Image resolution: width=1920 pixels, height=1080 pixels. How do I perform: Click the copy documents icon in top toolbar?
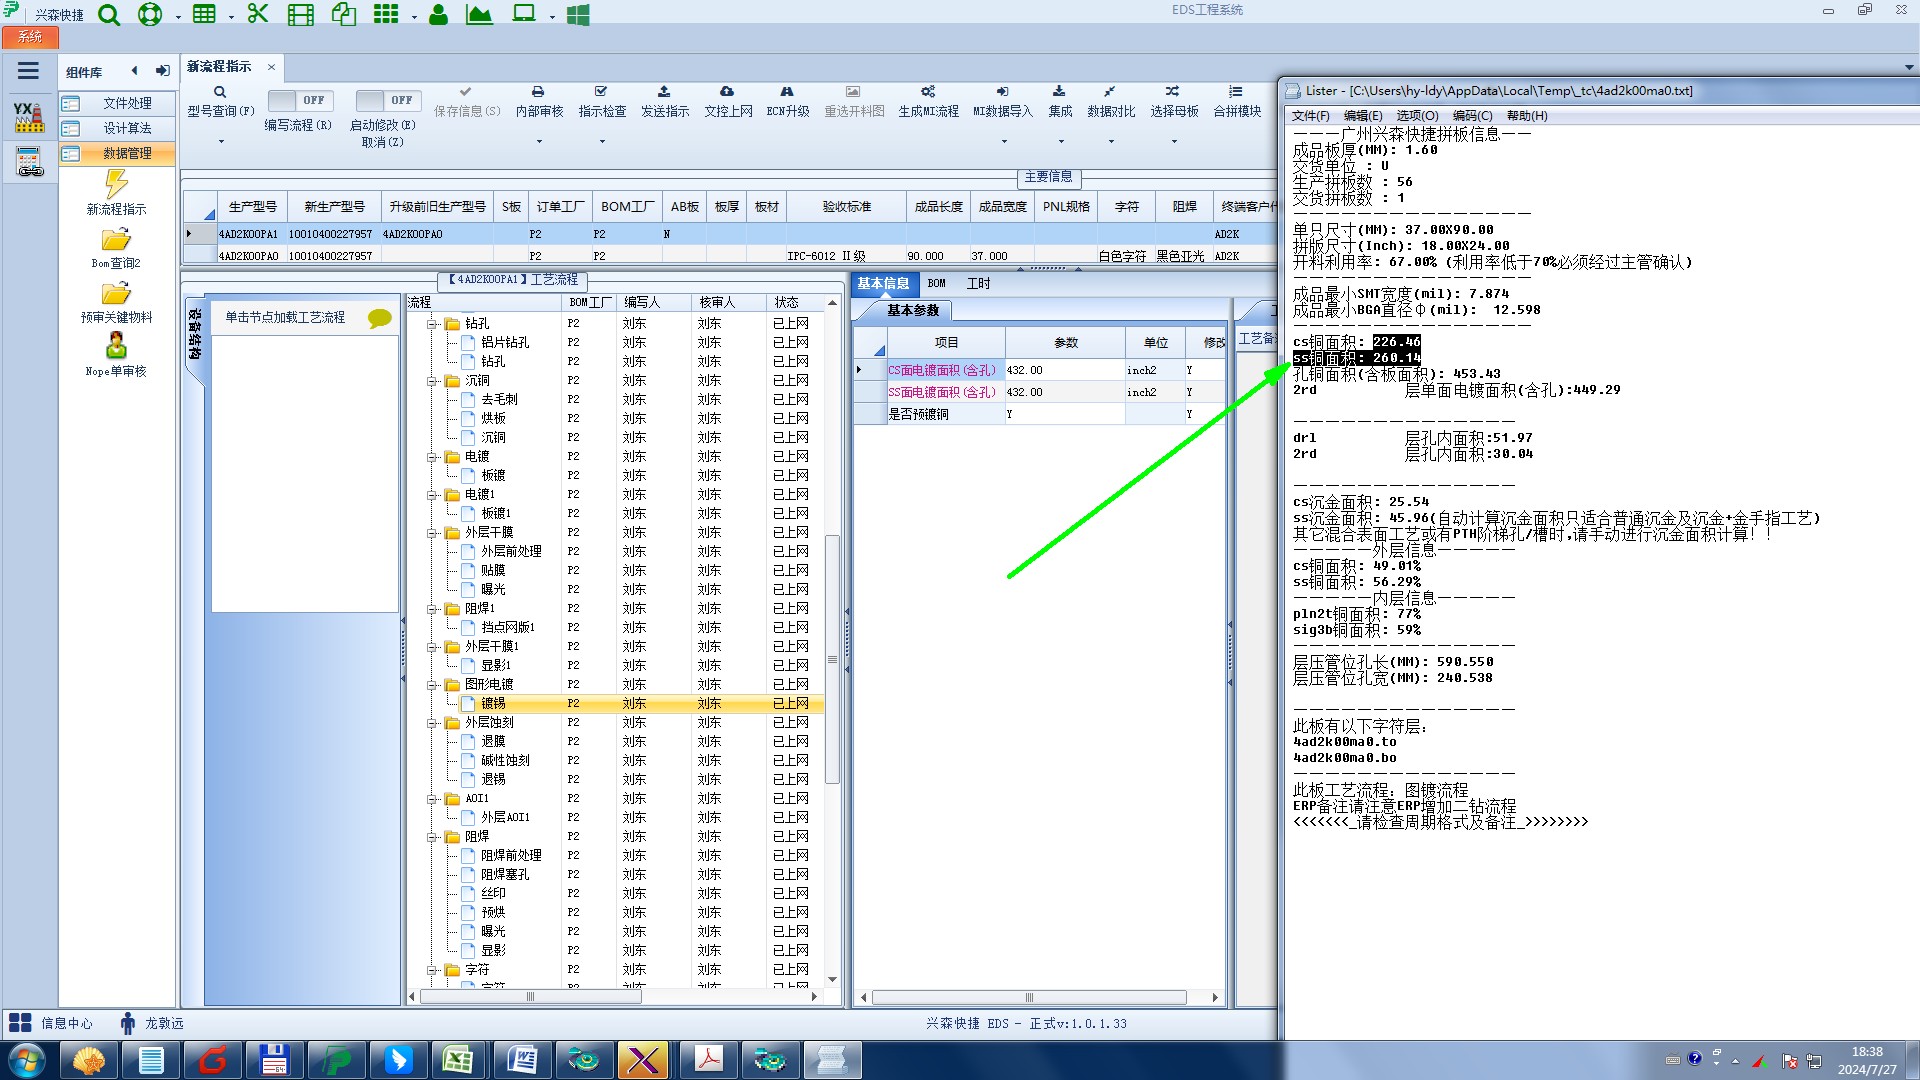(344, 14)
